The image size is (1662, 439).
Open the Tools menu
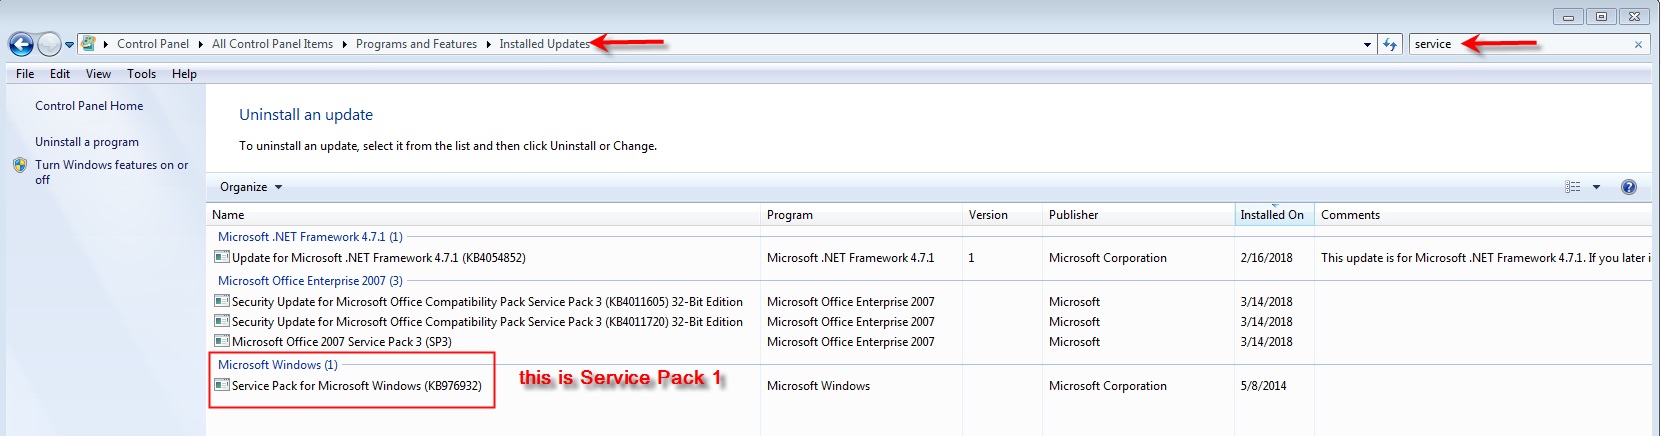click(141, 74)
